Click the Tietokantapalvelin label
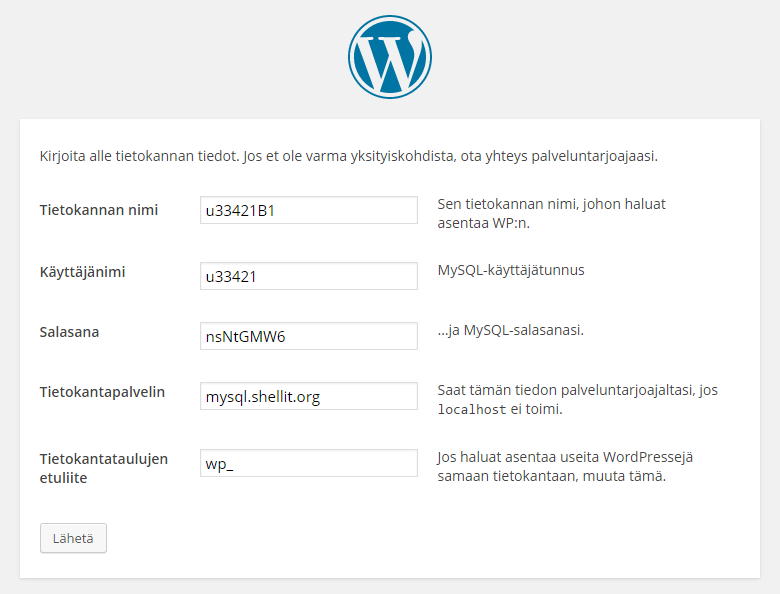Image resolution: width=780 pixels, height=594 pixels. [102, 392]
